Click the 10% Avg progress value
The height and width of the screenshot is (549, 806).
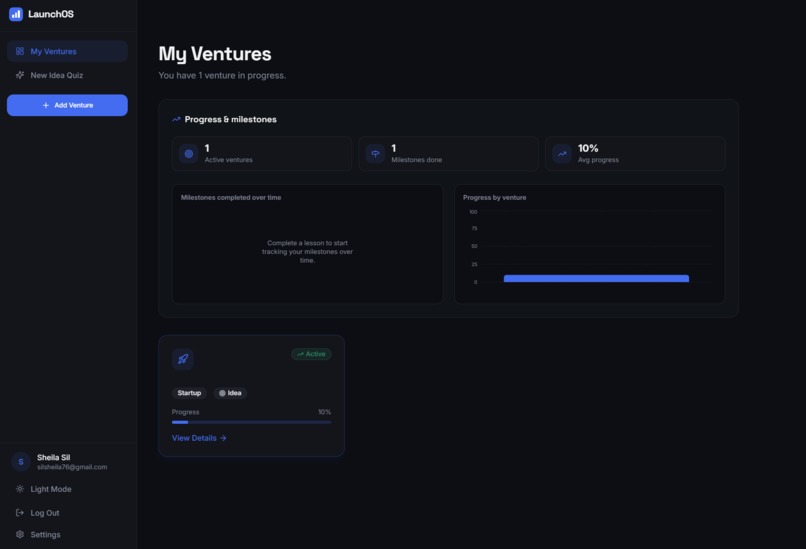coord(588,148)
